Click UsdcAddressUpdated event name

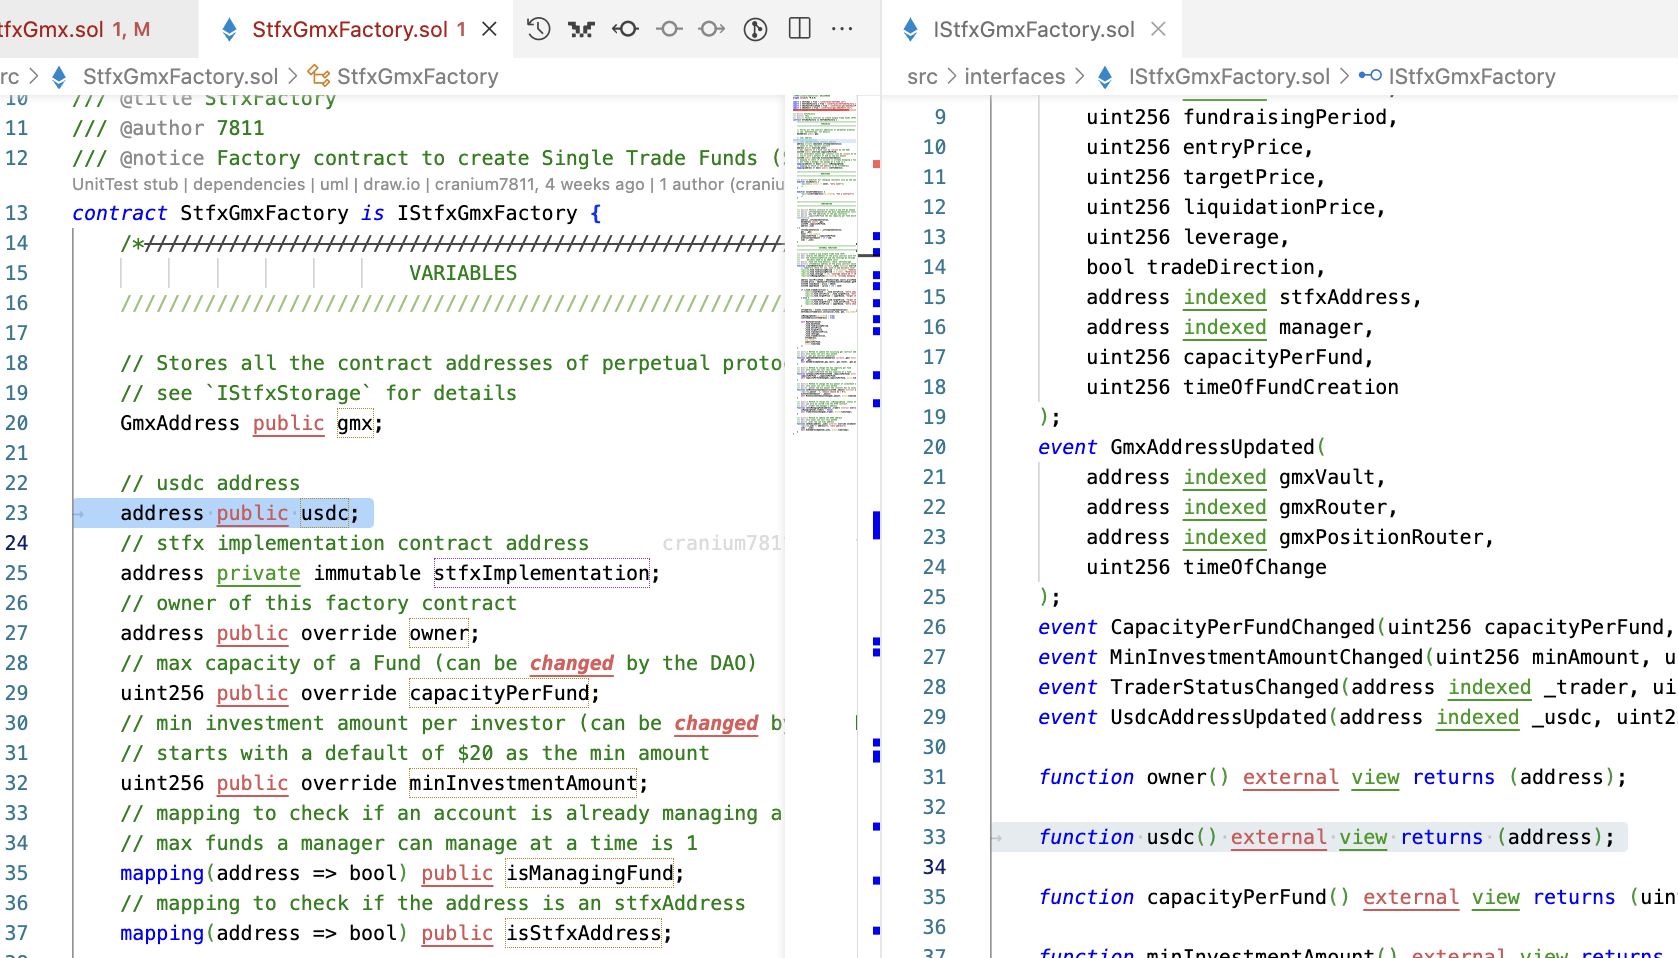pyautogui.click(x=1218, y=717)
